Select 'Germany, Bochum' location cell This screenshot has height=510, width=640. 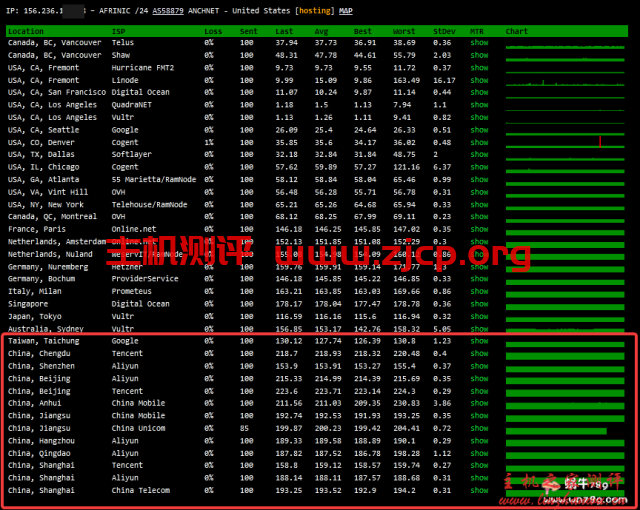(x=42, y=279)
